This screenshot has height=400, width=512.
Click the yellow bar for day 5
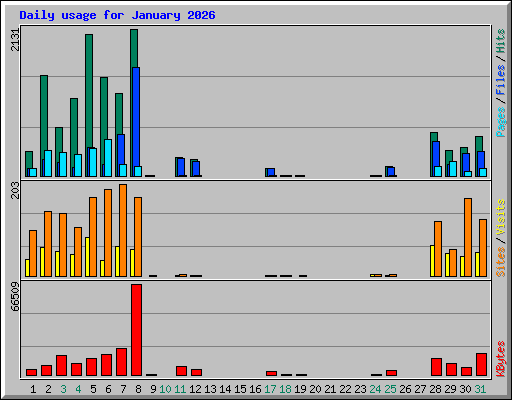click(87, 257)
